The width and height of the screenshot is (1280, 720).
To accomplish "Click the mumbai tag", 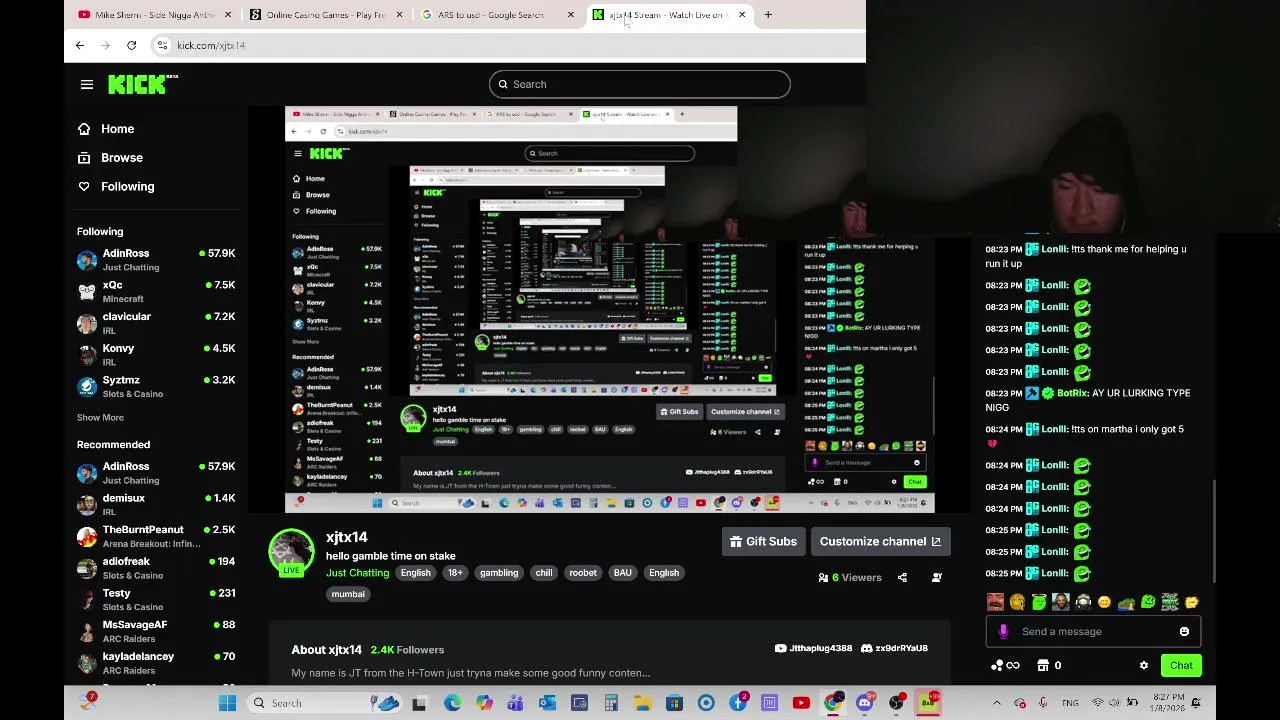I will pyautogui.click(x=348, y=594).
